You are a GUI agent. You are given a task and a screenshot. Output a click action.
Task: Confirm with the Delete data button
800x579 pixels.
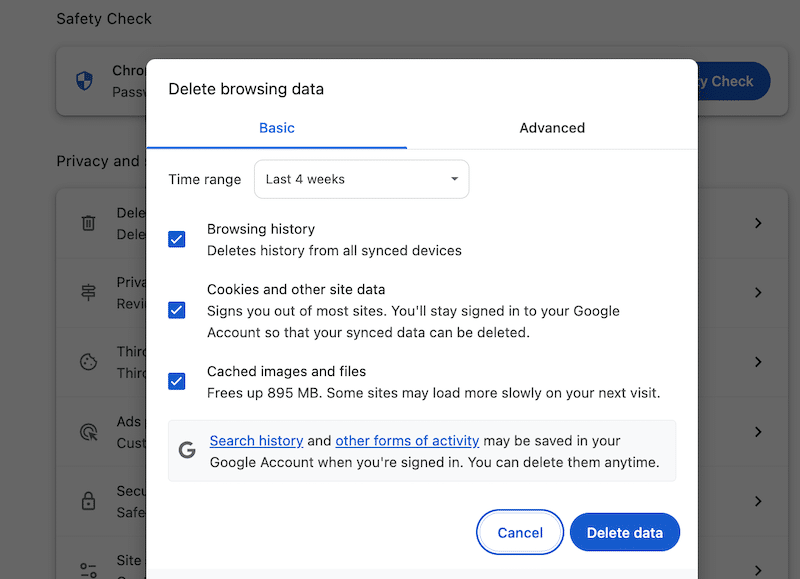coord(624,532)
